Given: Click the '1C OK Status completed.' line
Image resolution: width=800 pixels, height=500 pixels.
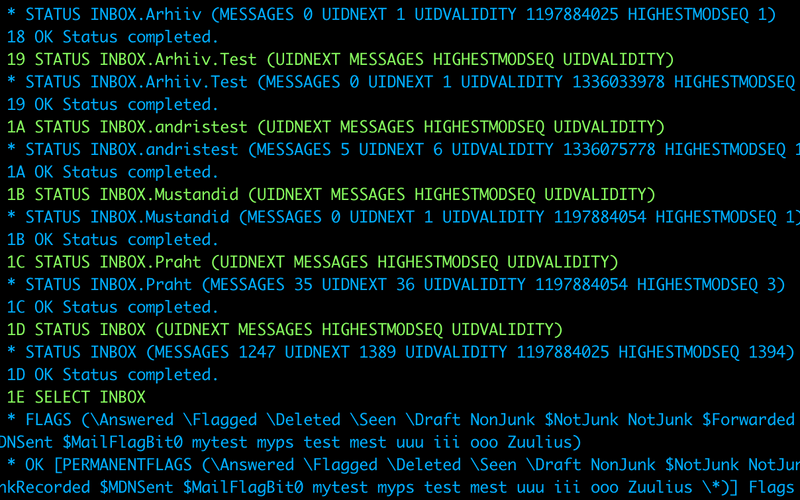Looking at the screenshot, I should pyautogui.click(x=113, y=307).
